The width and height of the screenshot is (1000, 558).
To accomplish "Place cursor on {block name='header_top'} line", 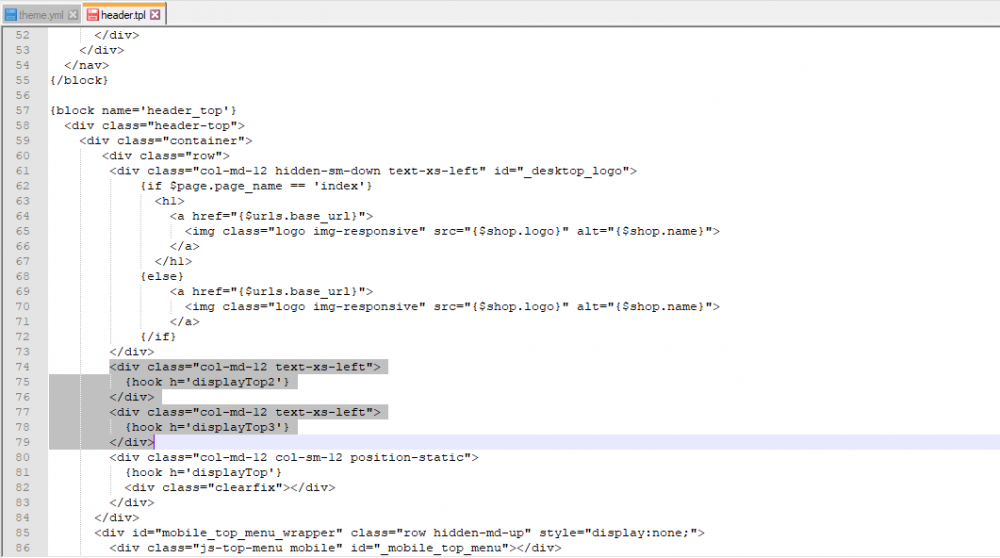I will [143, 110].
